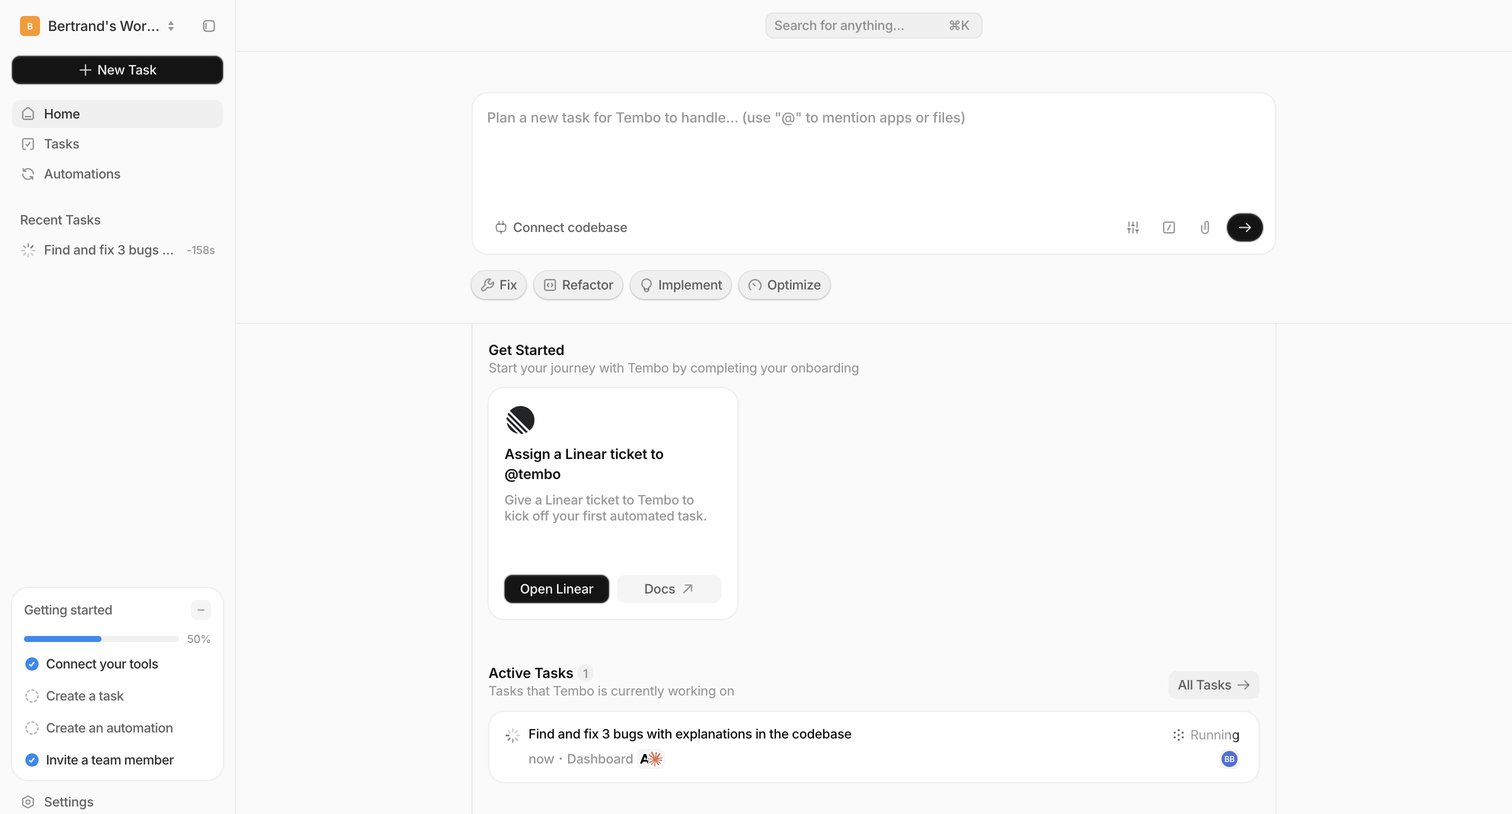
Task: Open the active task 'Find and fix 3 bugs with explanations'
Action: coord(874,747)
